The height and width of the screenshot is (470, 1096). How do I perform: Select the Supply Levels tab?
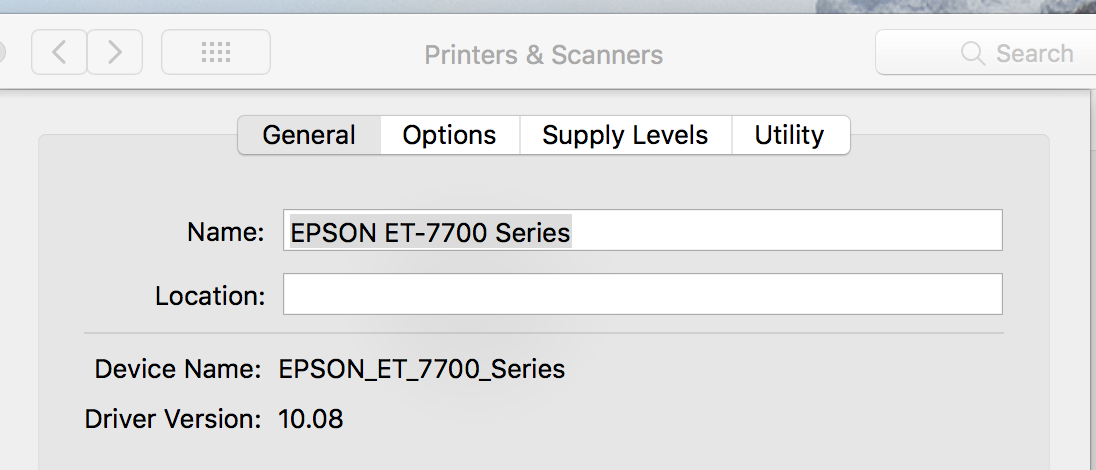625,135
